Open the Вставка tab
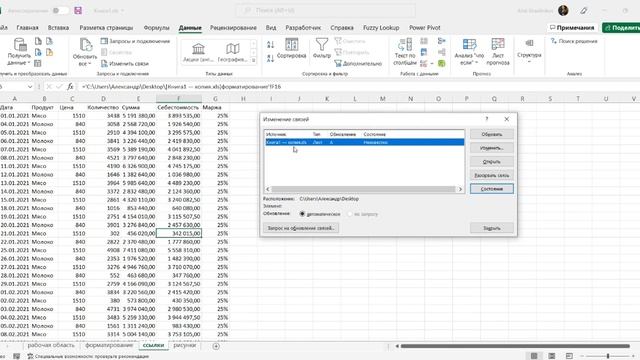Image resolution: width=640 pixels, height=360 pixels. 58,28
